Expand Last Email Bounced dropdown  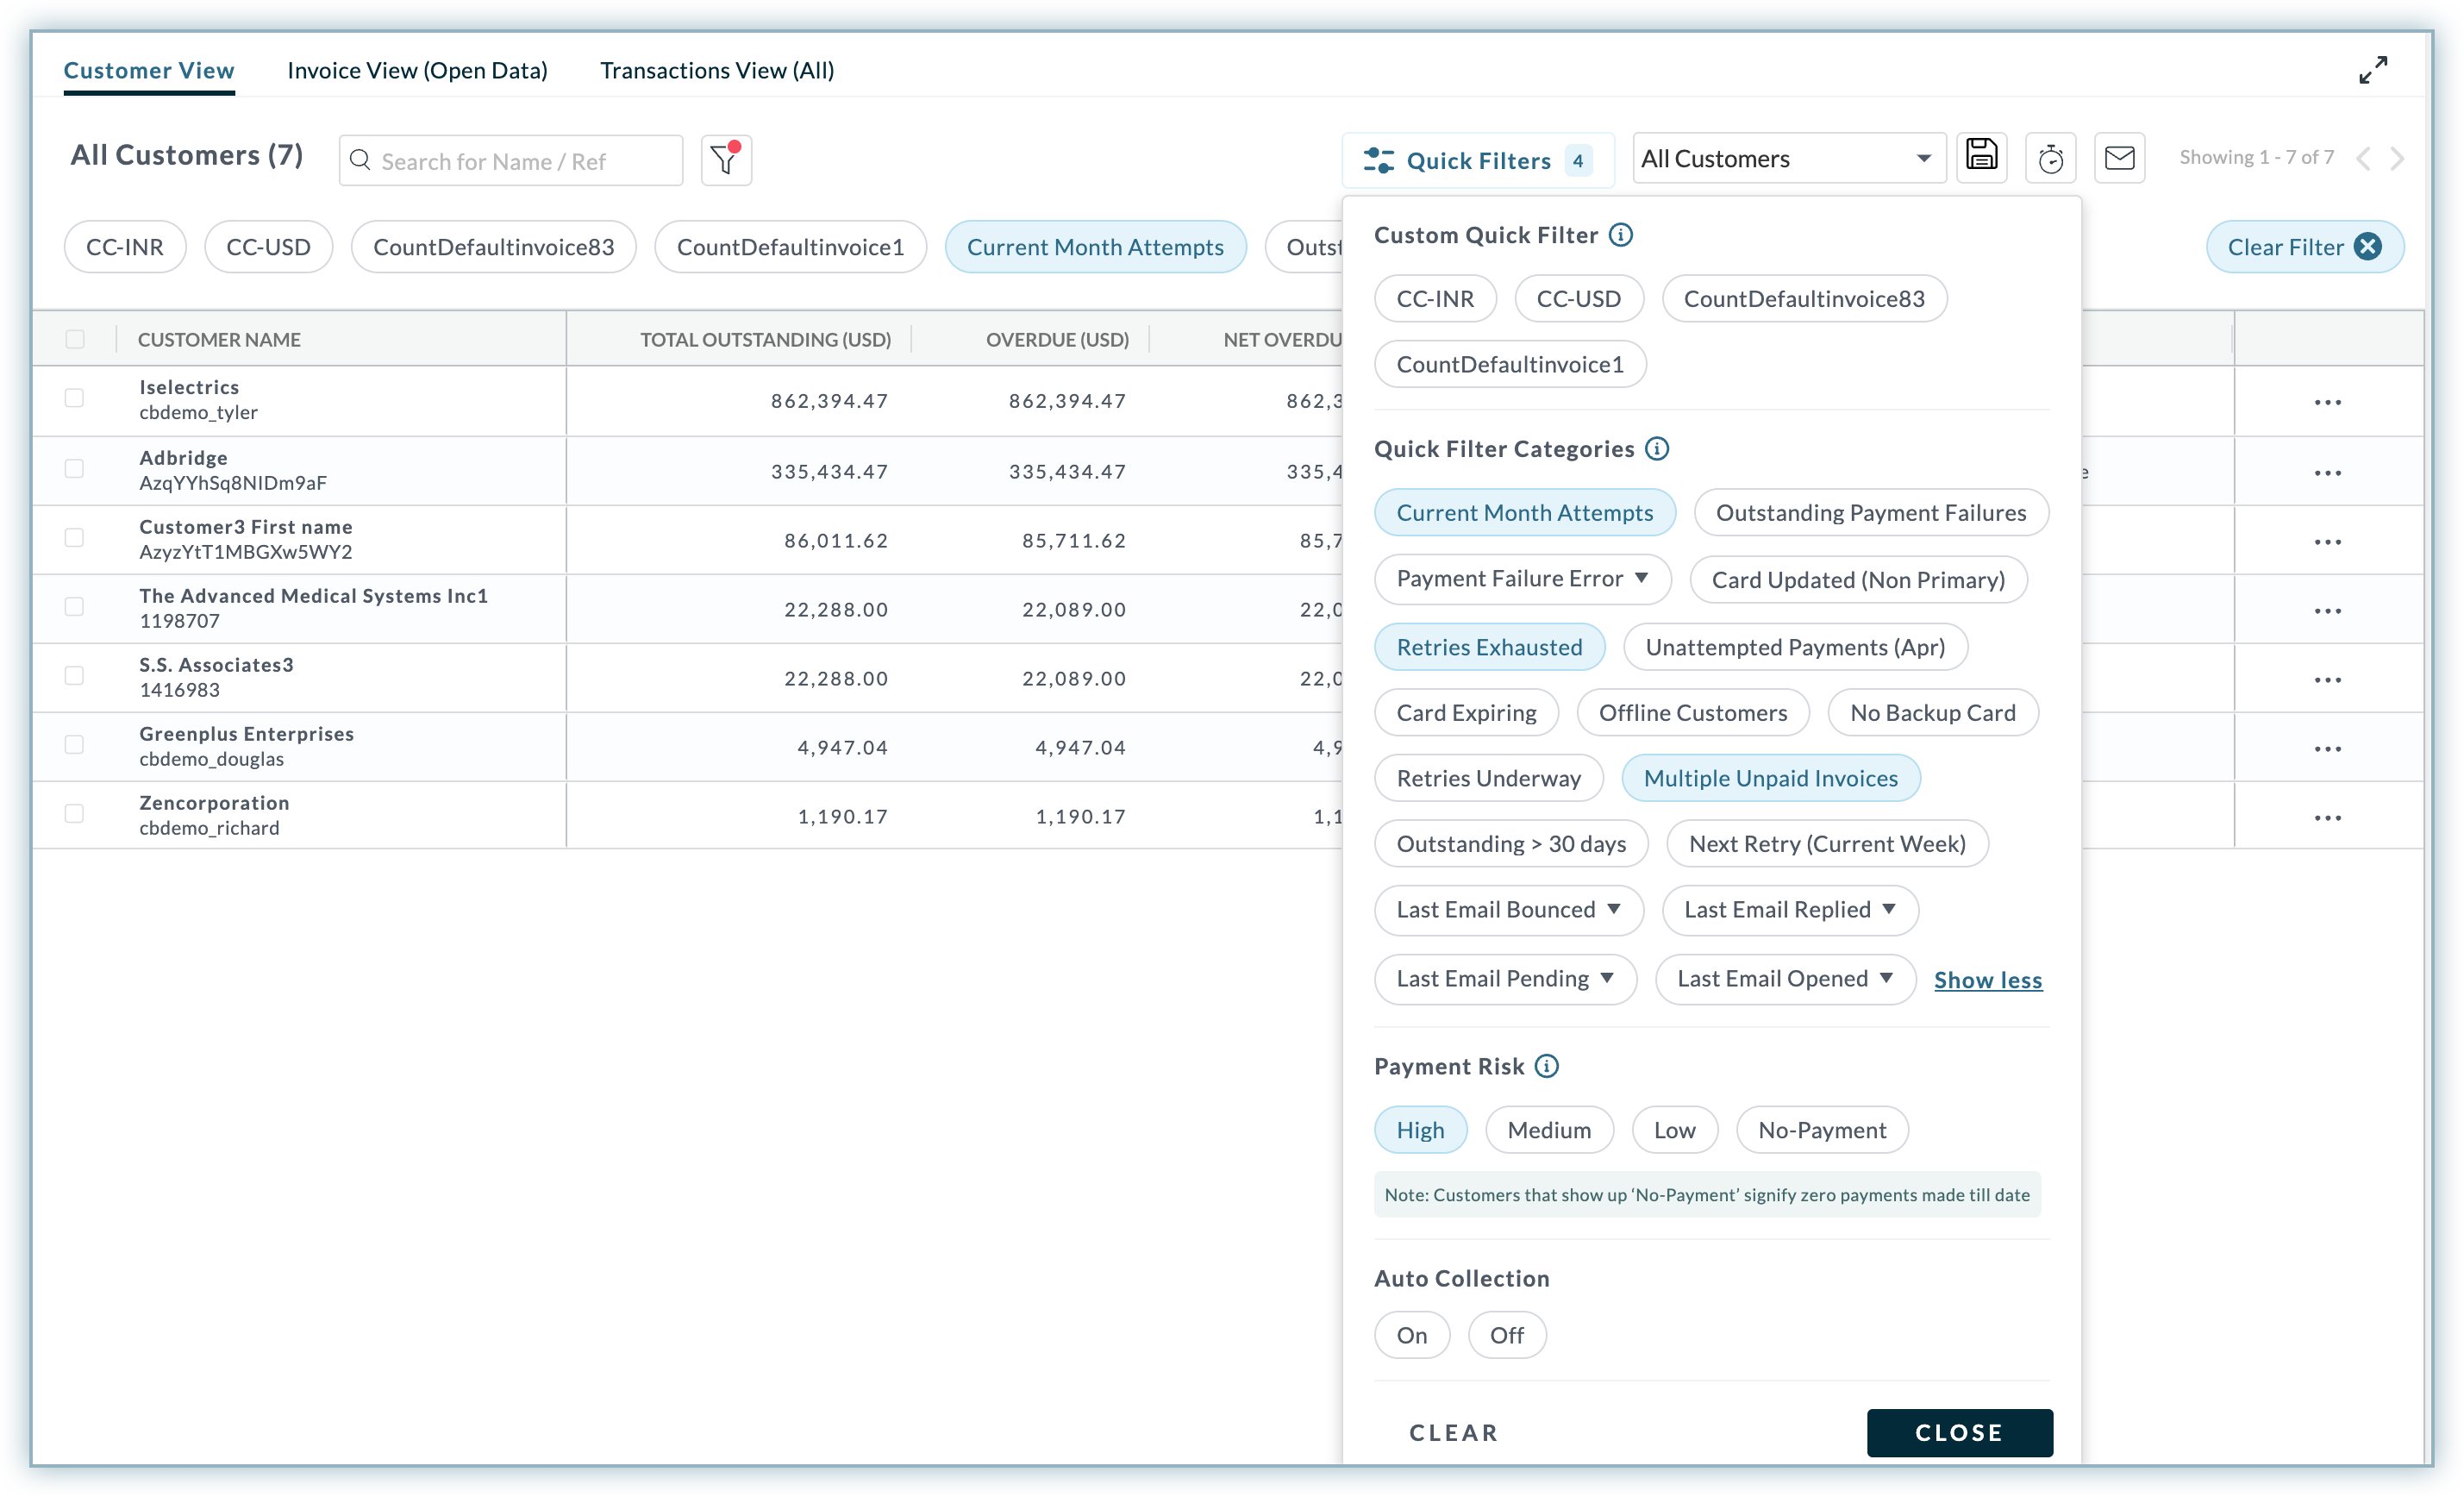click(x=1508, y=910)
